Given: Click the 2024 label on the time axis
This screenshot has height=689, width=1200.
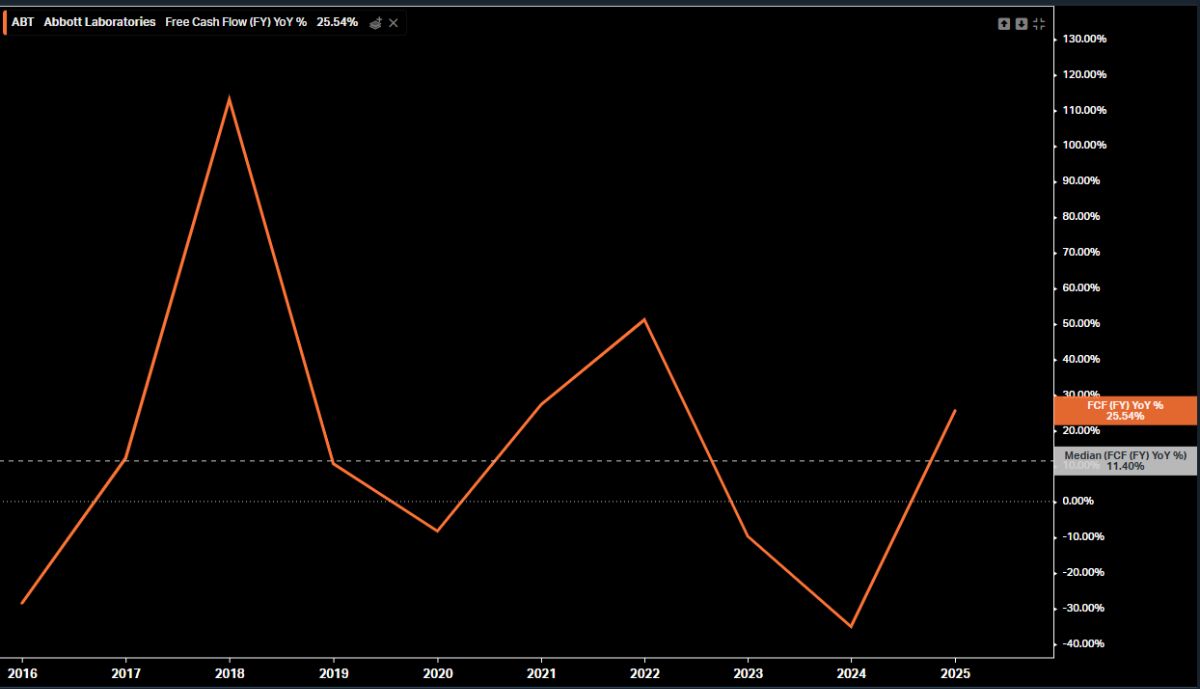Looking at the screenshot, I should [851, 673].
